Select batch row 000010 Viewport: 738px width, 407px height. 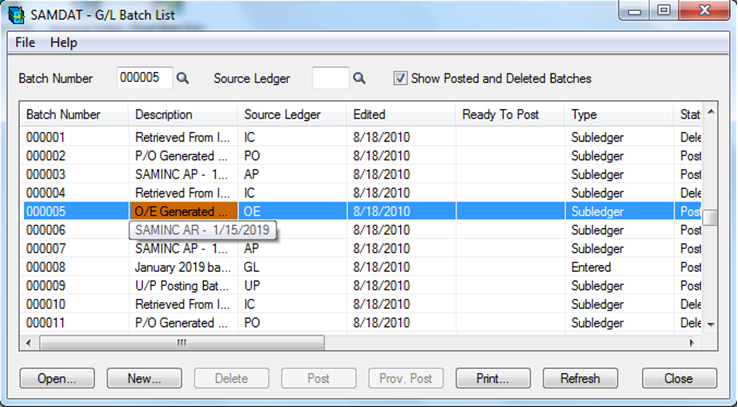click(x=361, y=304)
